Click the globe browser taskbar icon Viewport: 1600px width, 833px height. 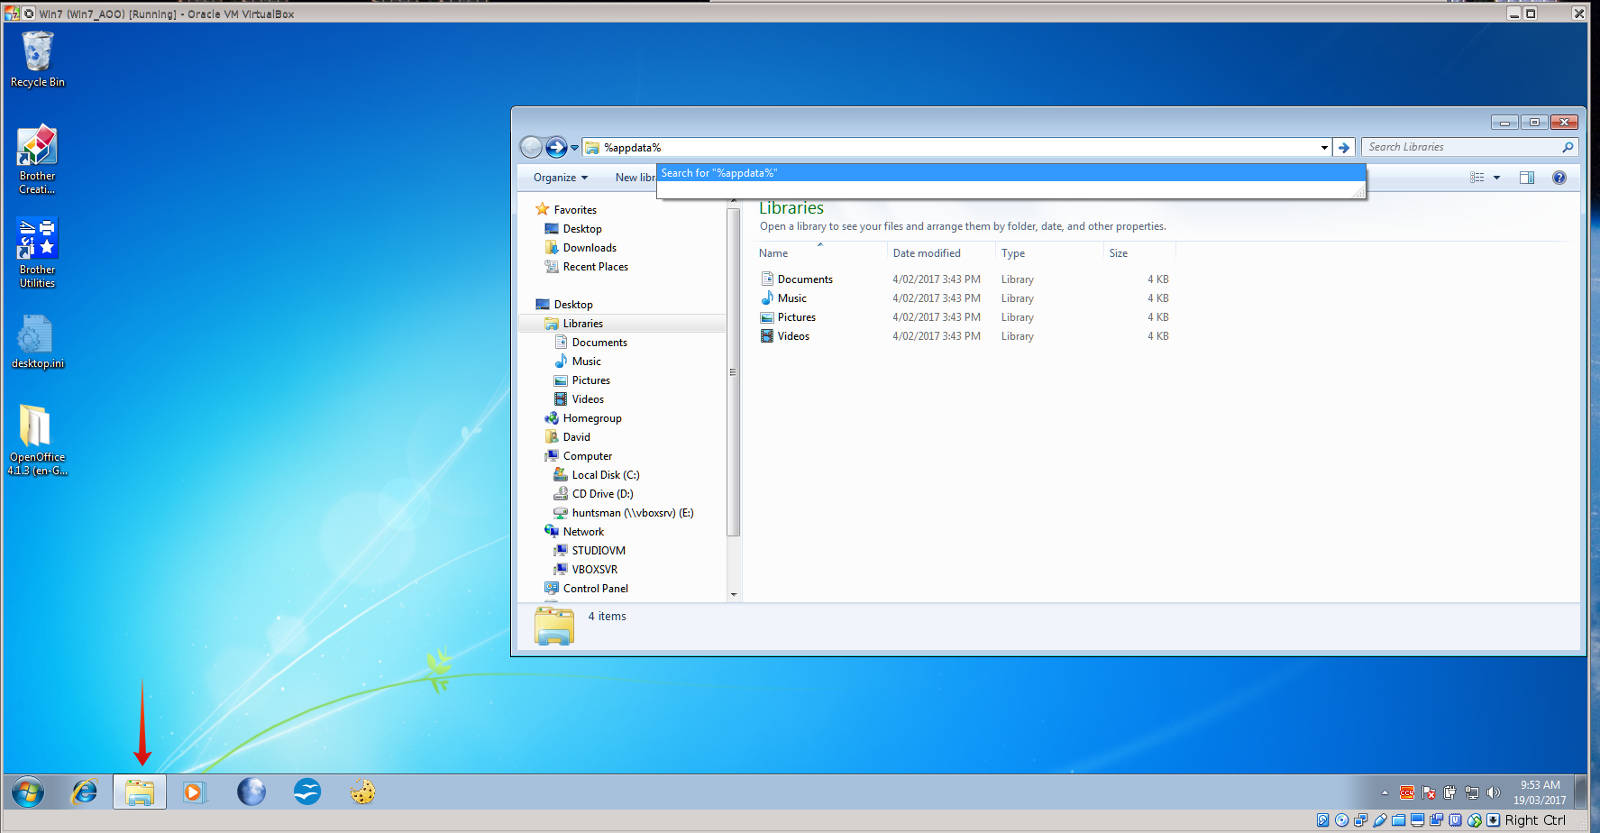(251, 793)
